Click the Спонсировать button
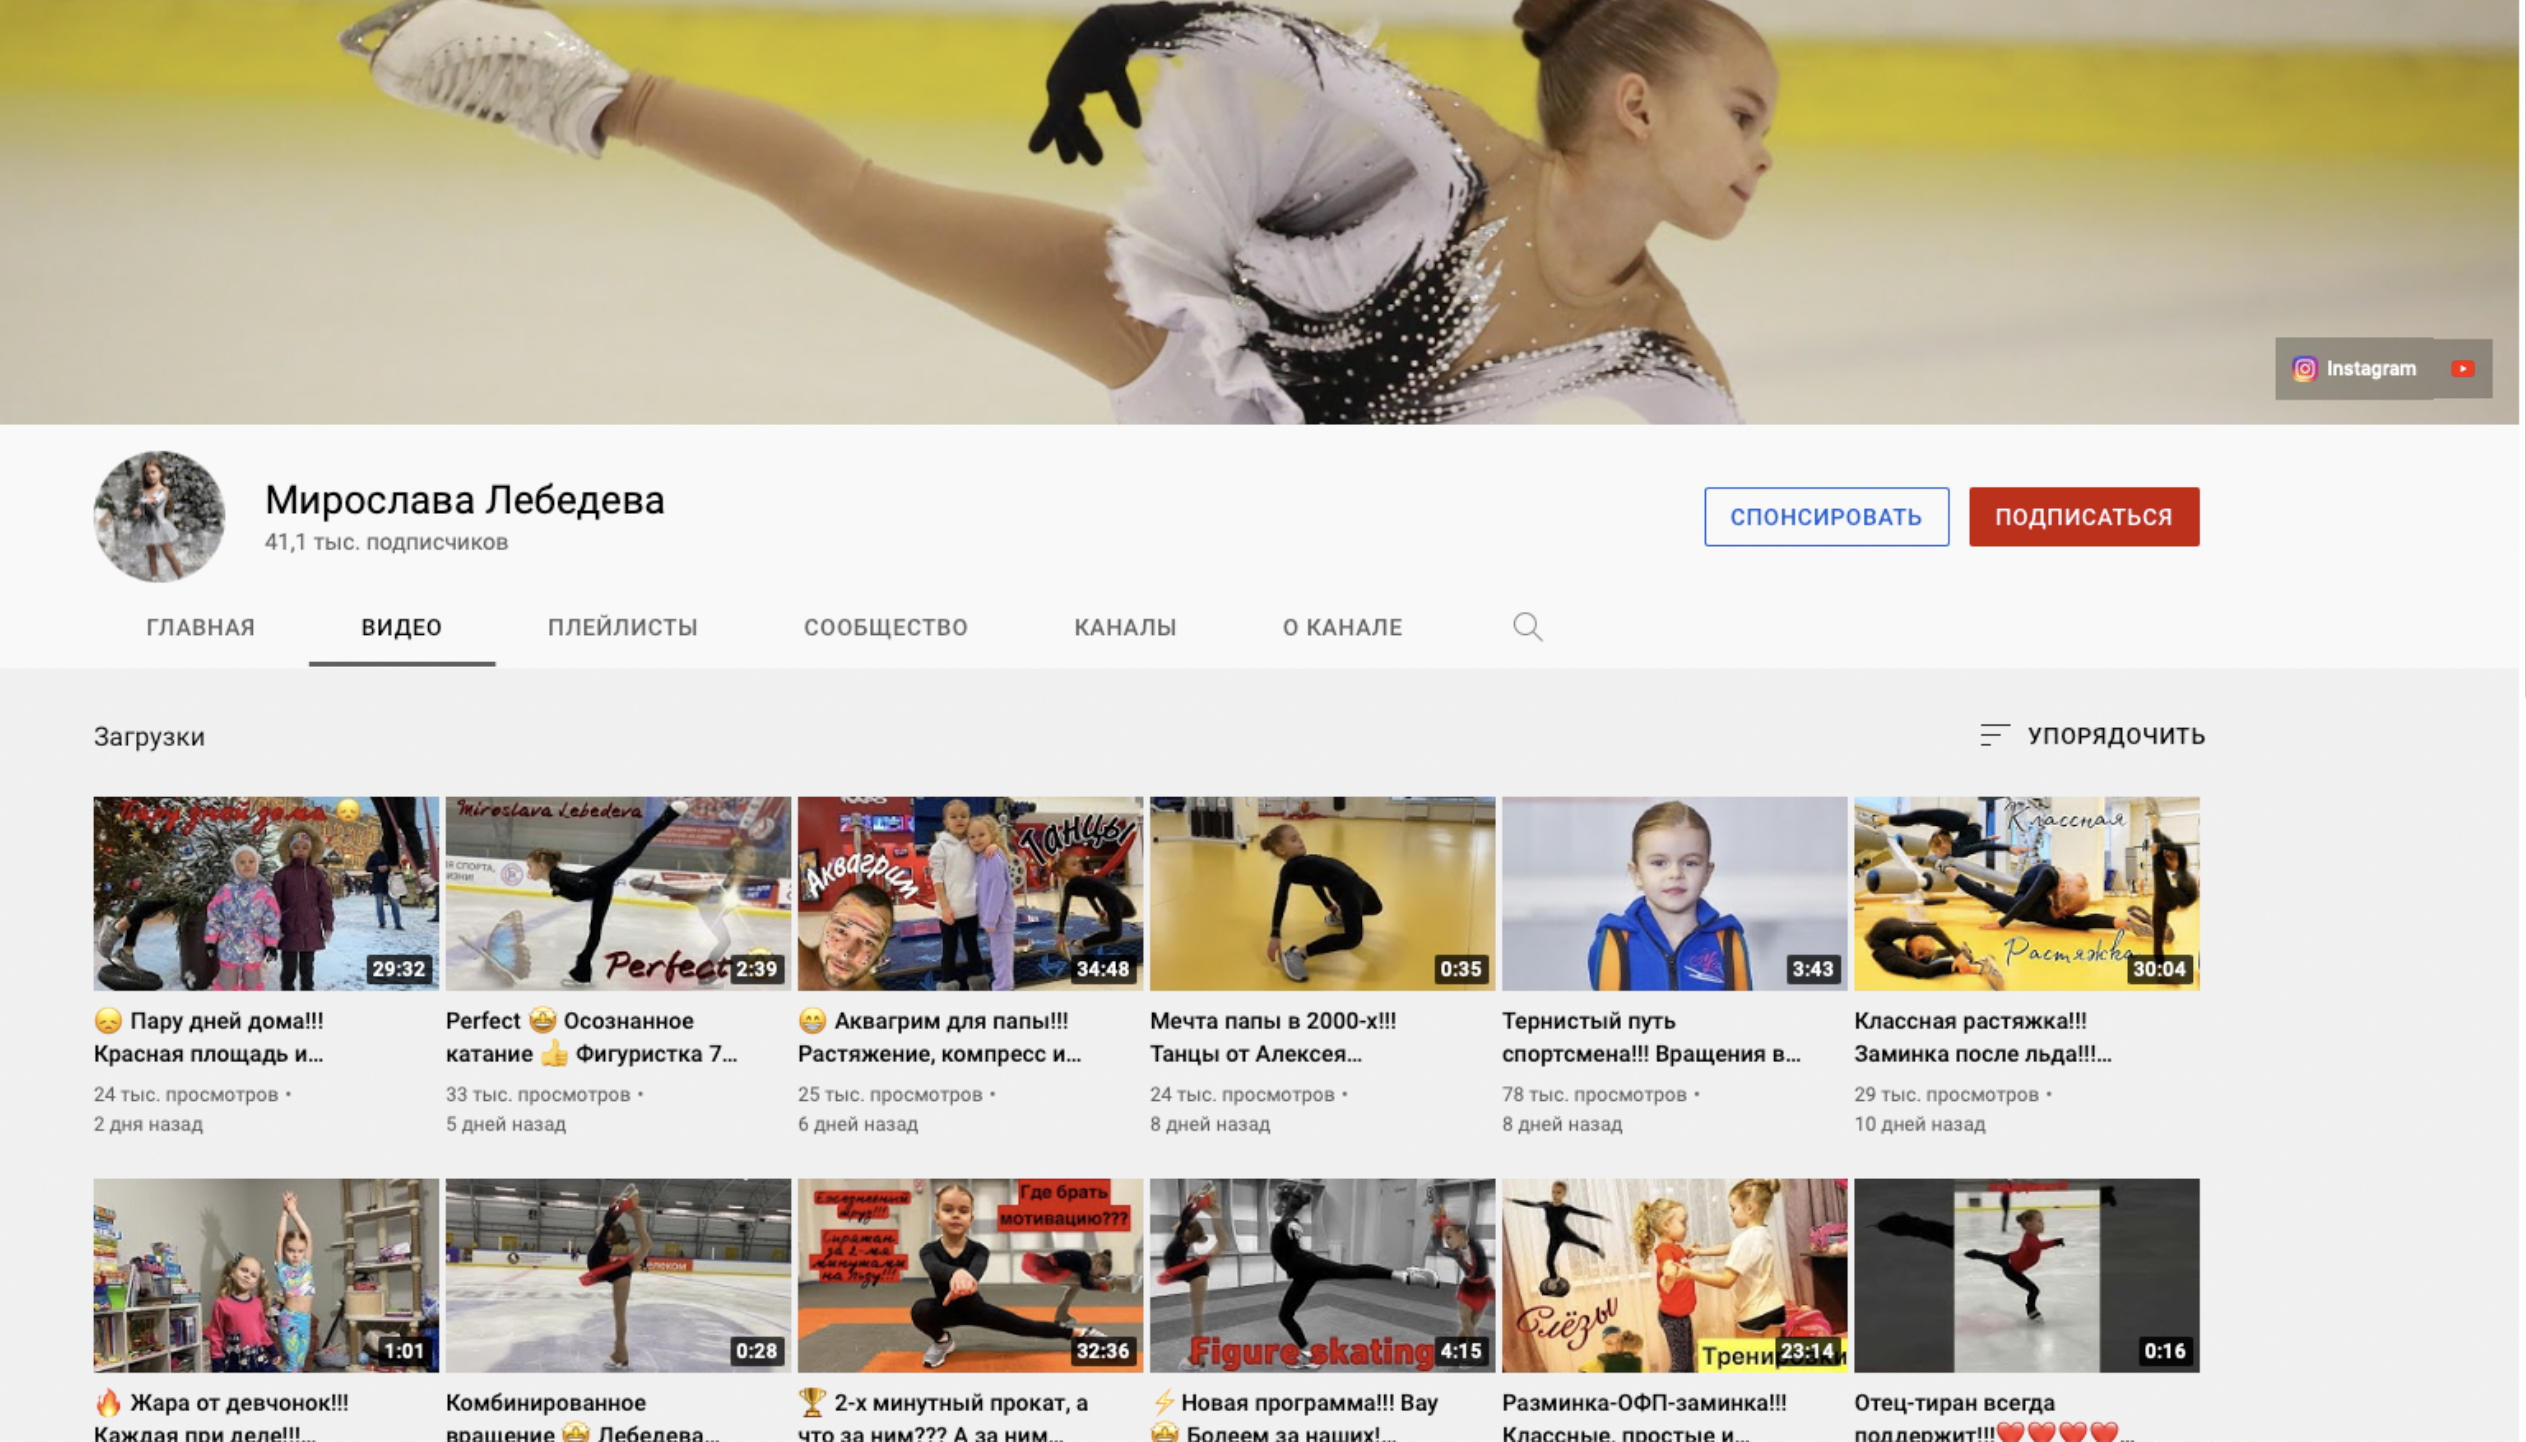The width and height of the screenshot is (2526, 1442). coord(1825,517)
